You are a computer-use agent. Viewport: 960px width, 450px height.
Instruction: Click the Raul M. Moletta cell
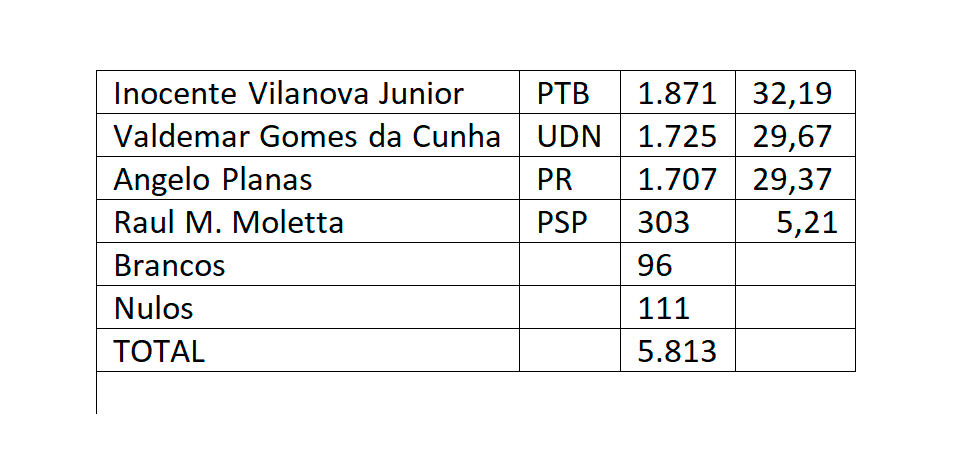(x=308, y=221)
